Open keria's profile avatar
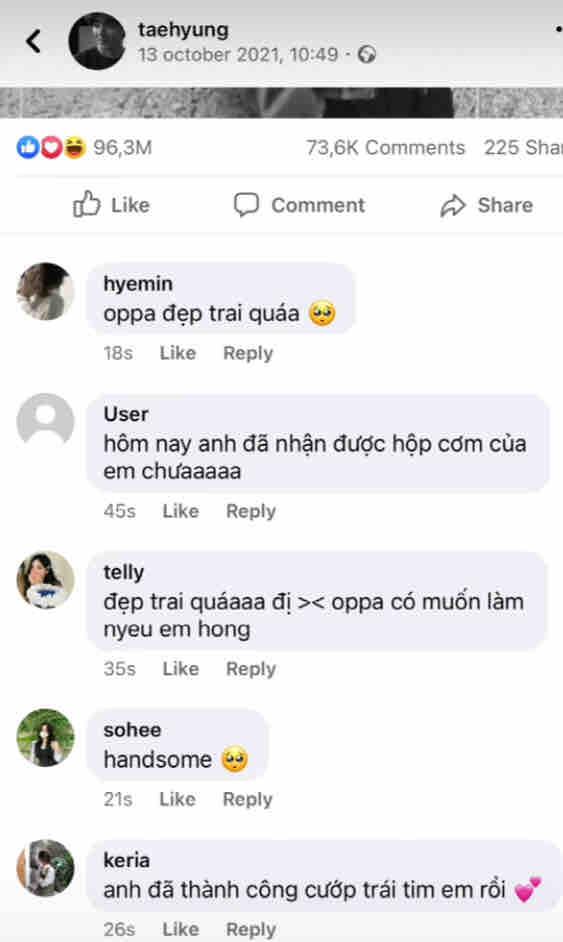Viewport: 563px width, 942px height. 45,868
